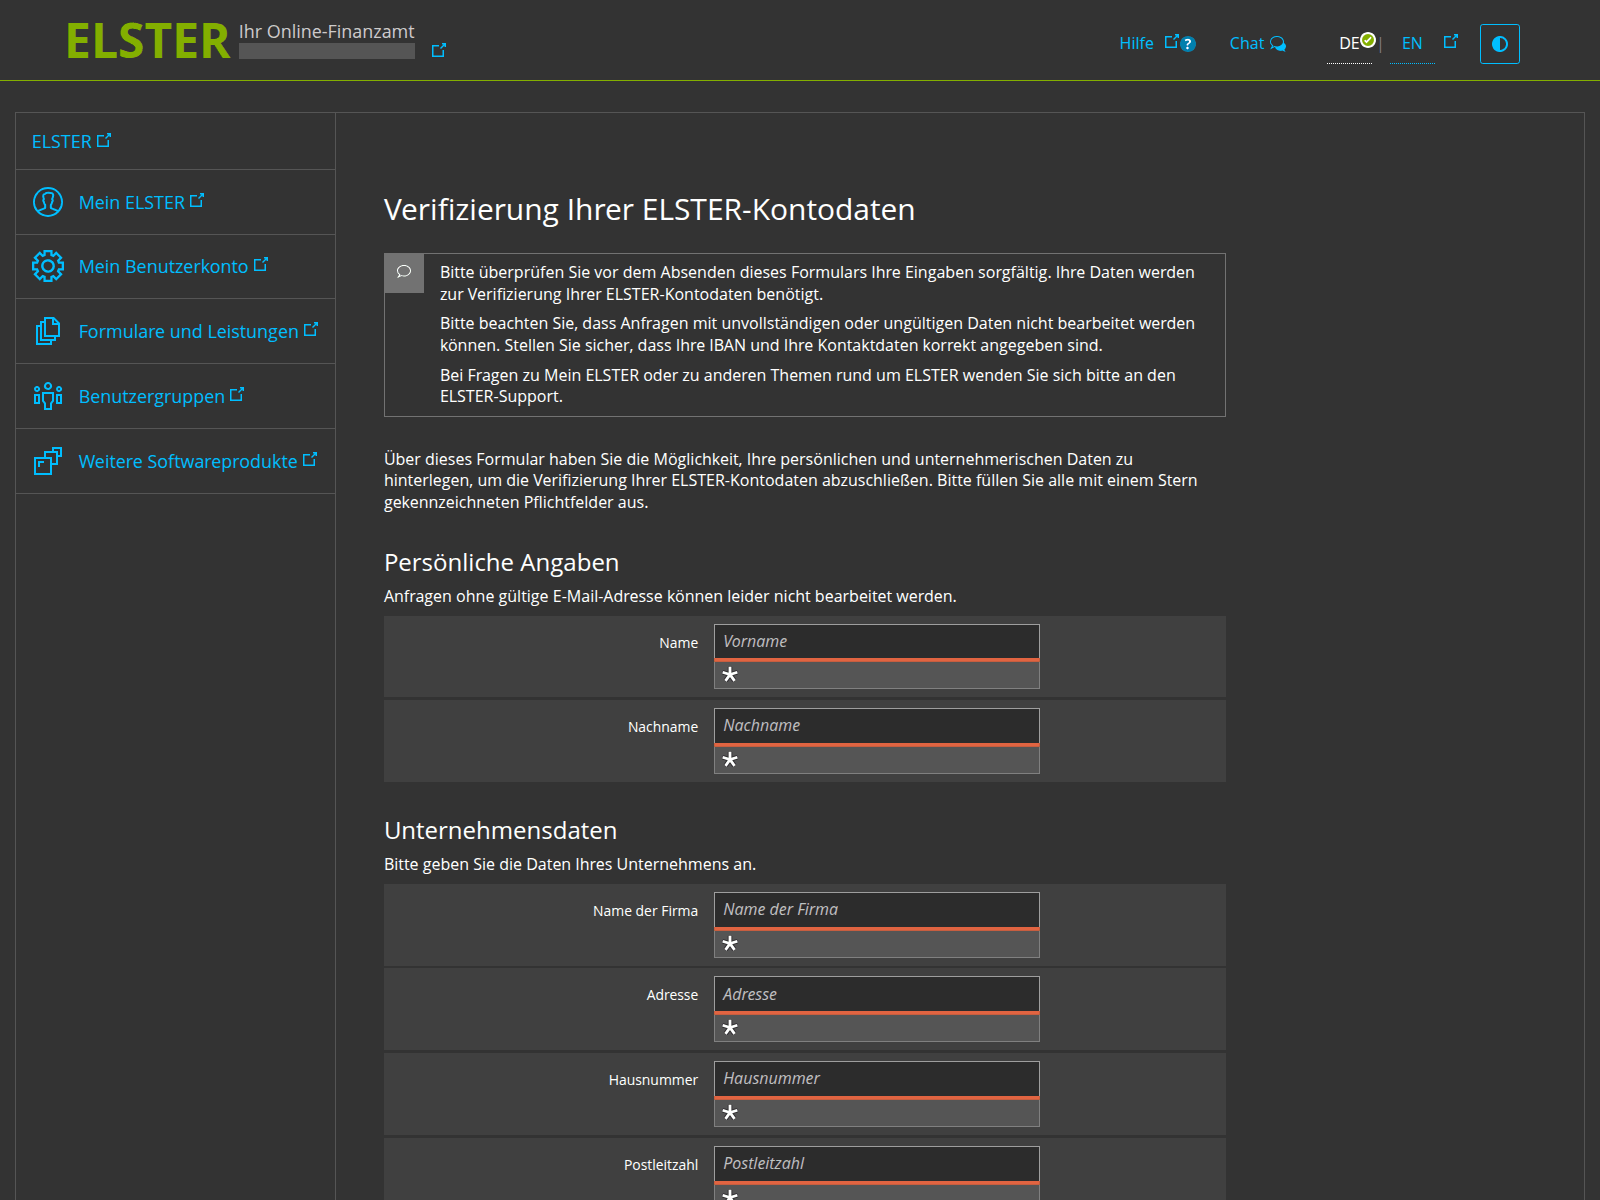The image size is (1600, 1200).
Task: Open the ELSTER sidebar link
Action: (x=72, y=141)
